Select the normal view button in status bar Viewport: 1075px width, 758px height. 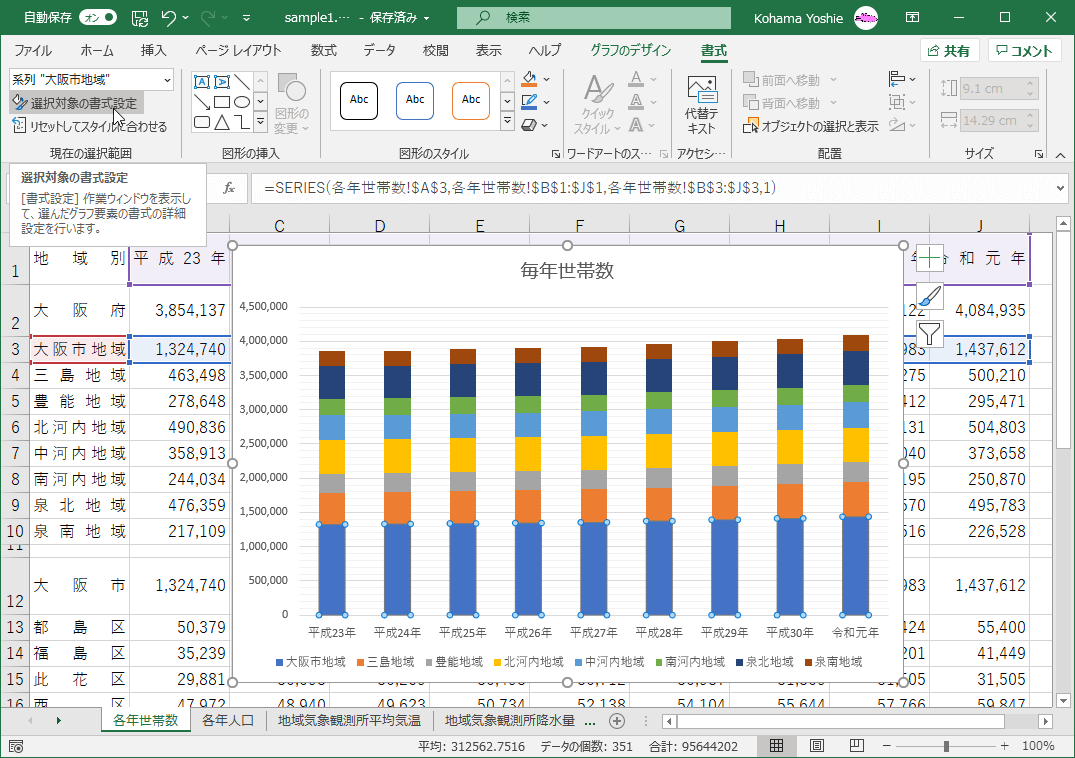pos(776,746)
